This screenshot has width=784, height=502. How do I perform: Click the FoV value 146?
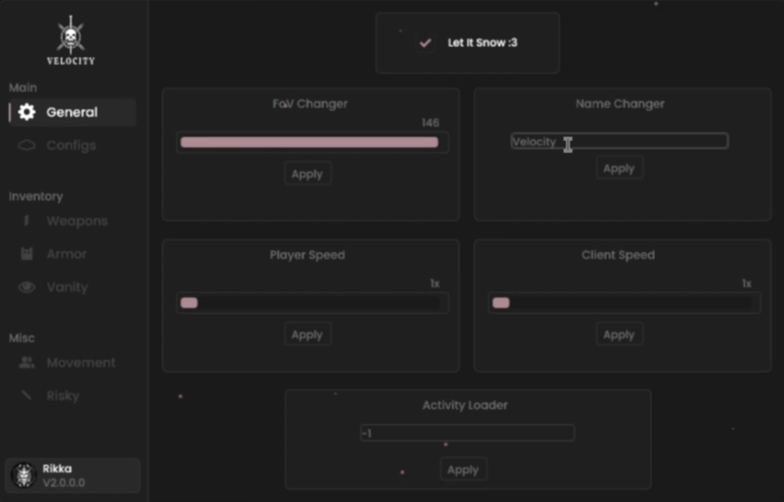(430, 123)
